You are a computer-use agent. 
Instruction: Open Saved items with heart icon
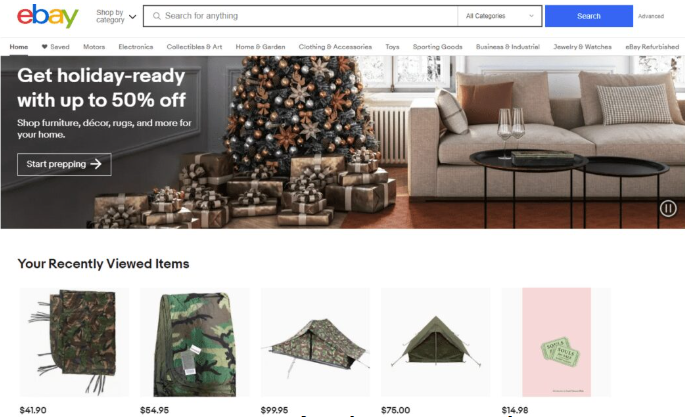point(55,47)
